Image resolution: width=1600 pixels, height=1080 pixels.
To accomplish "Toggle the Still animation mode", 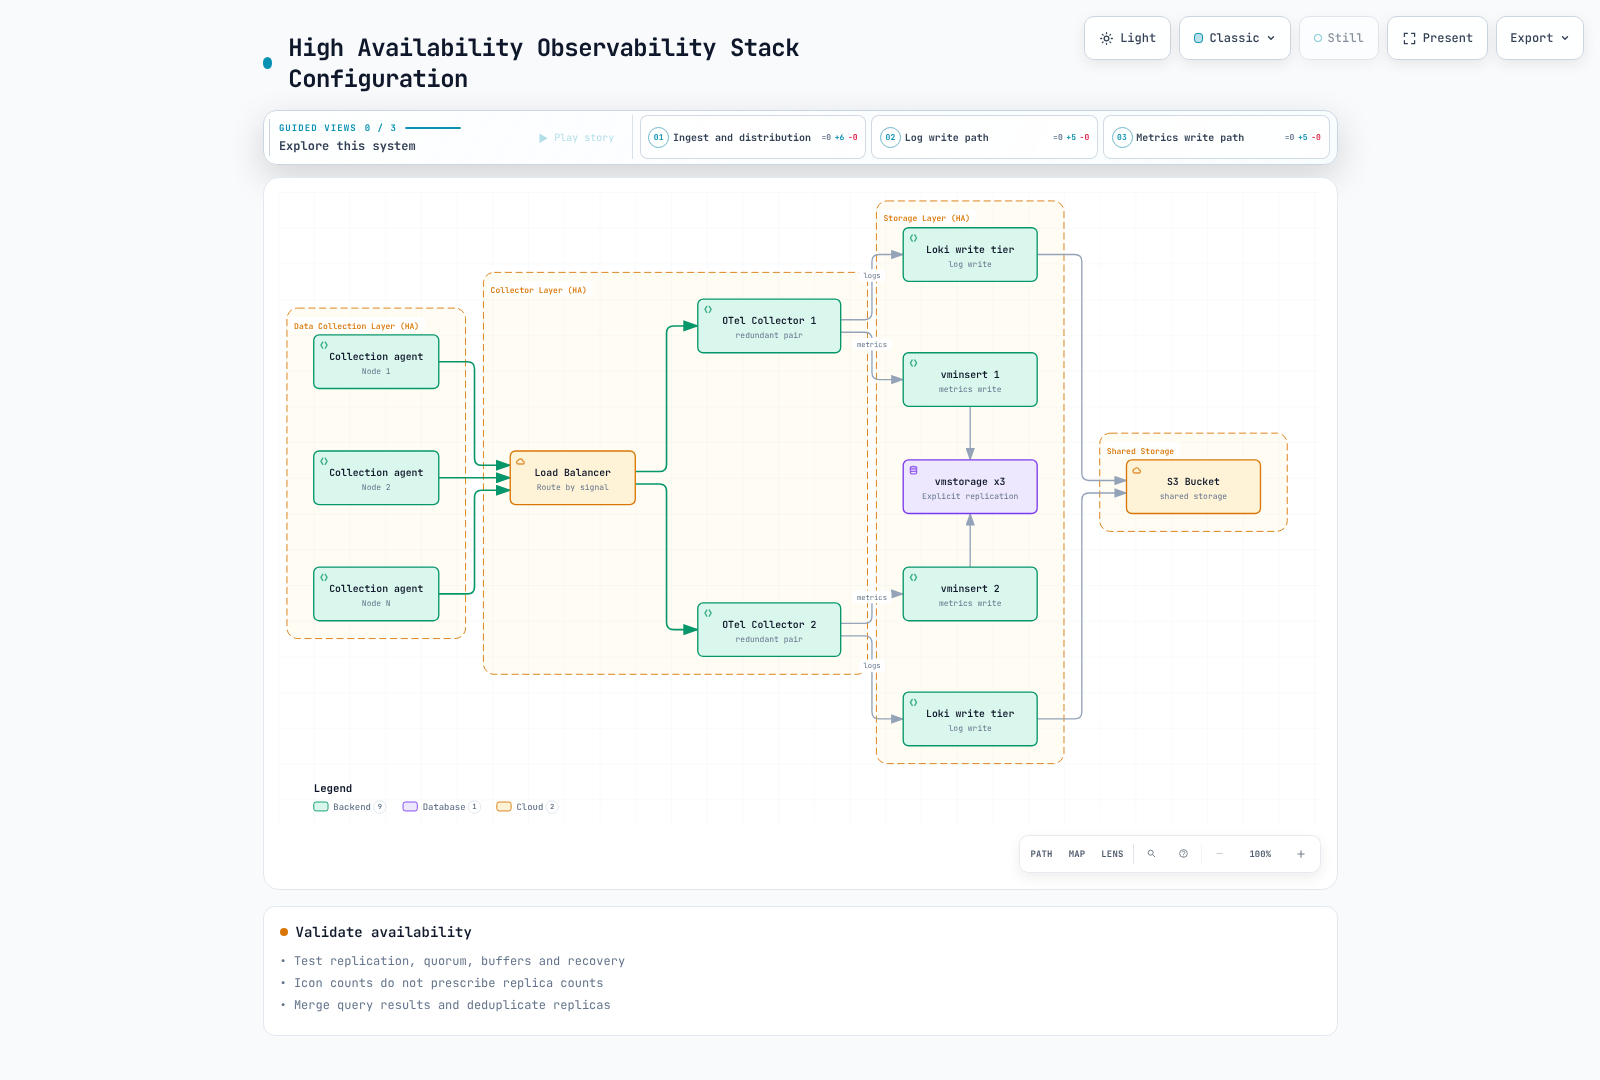I will [1338, 38].
